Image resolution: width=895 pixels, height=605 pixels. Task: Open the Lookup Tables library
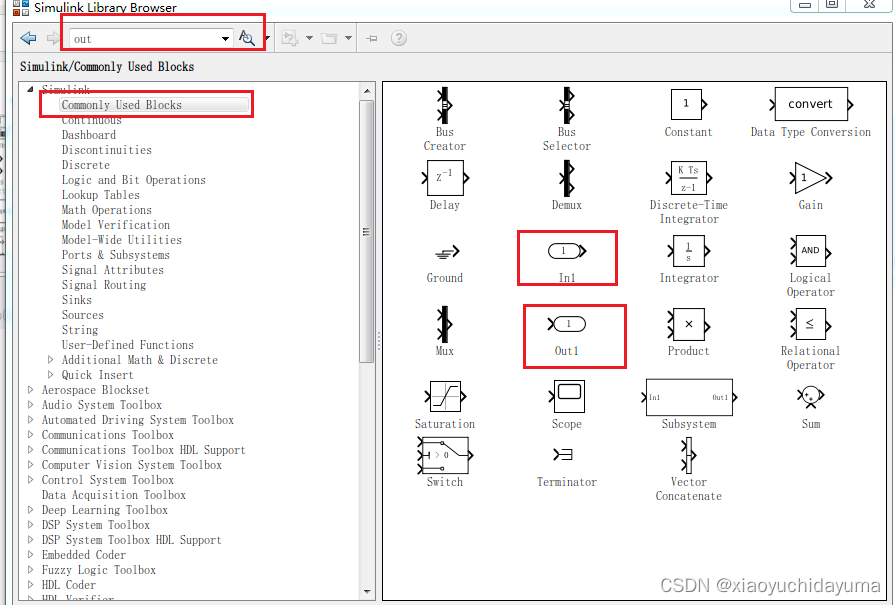pyautogui.click(x=100, y=195)
